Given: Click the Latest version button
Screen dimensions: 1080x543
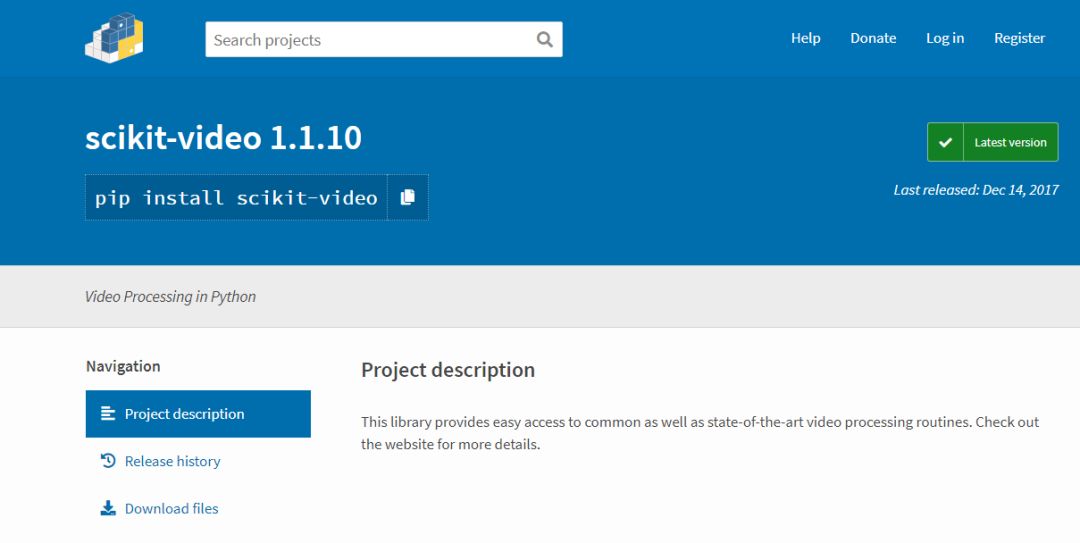Looking at the screenshot, I should coord(993,142).
